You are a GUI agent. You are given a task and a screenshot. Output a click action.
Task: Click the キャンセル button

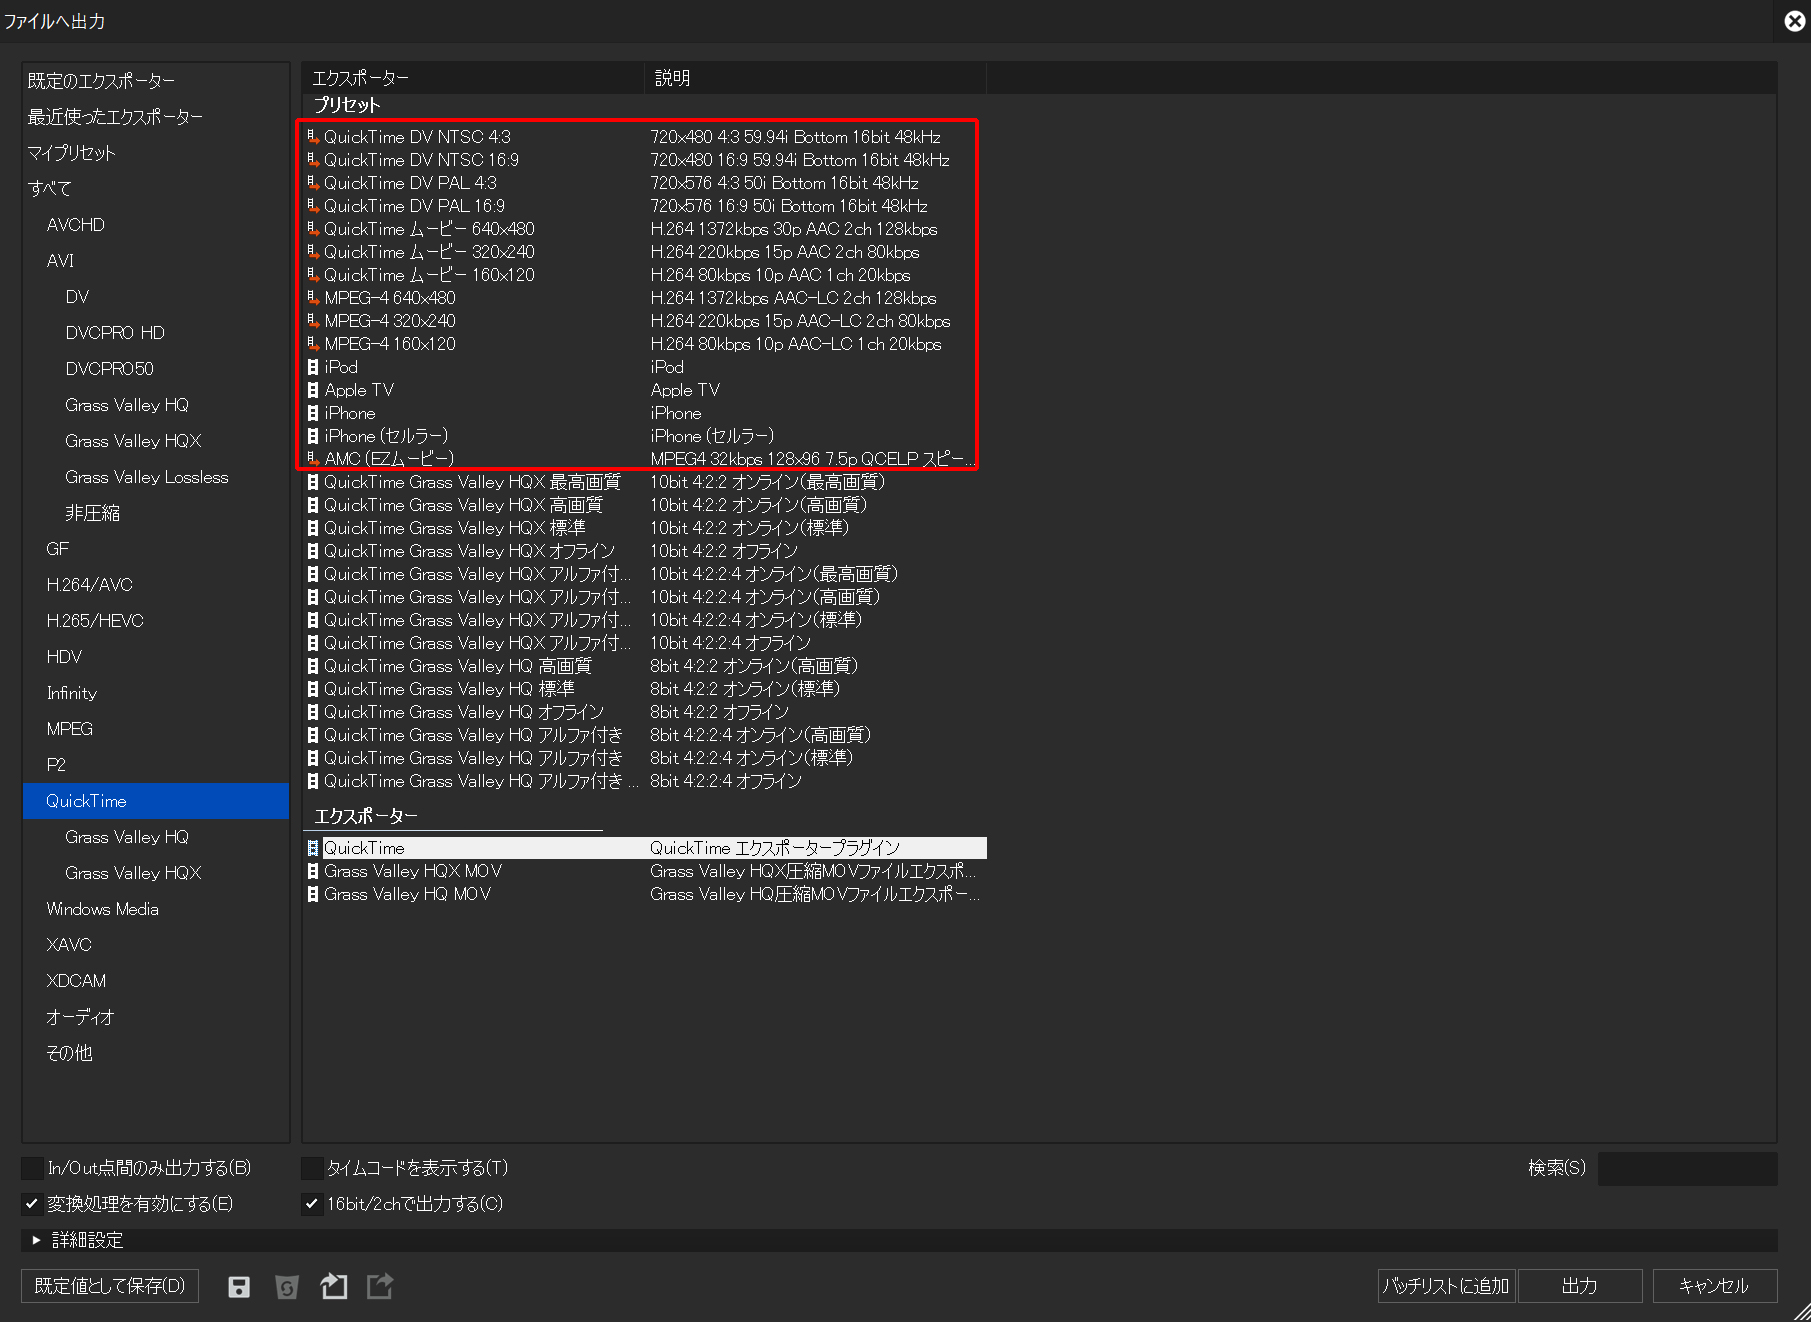1714,1286
